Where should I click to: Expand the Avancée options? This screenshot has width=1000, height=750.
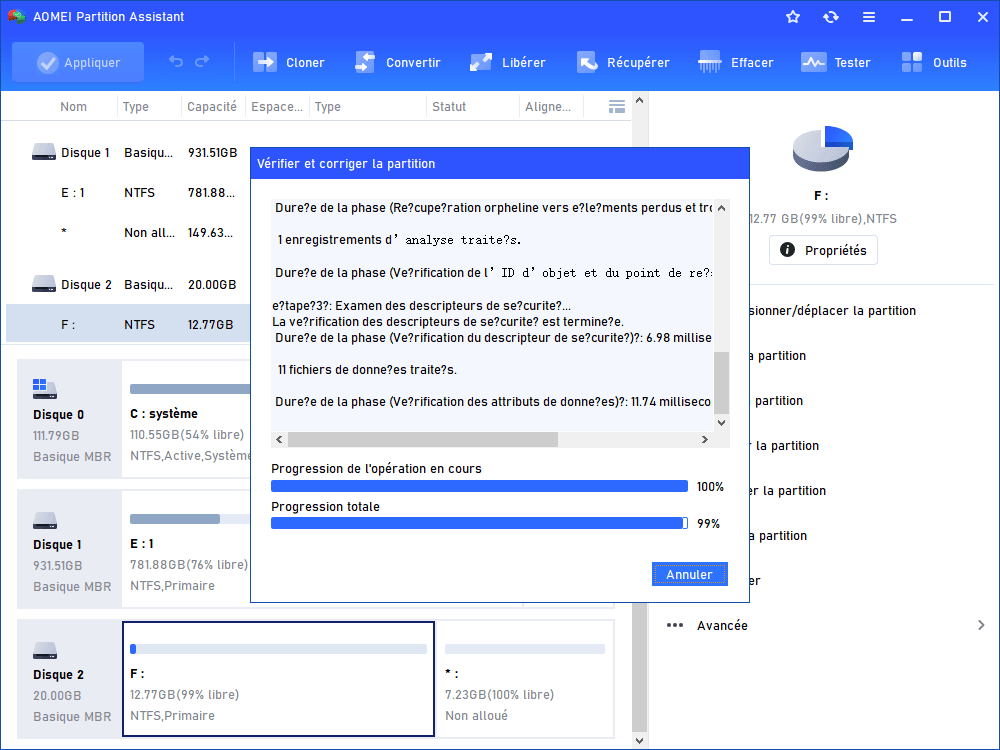pyautogui.click(x=722, y=625)
